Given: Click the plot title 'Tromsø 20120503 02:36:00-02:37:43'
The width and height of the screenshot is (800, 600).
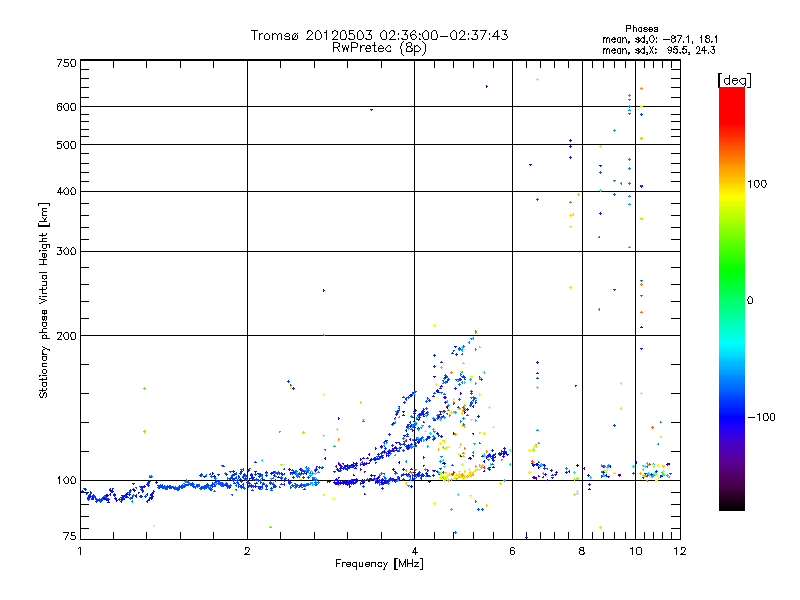Looking at the screenshot, I should pos(379,35).
